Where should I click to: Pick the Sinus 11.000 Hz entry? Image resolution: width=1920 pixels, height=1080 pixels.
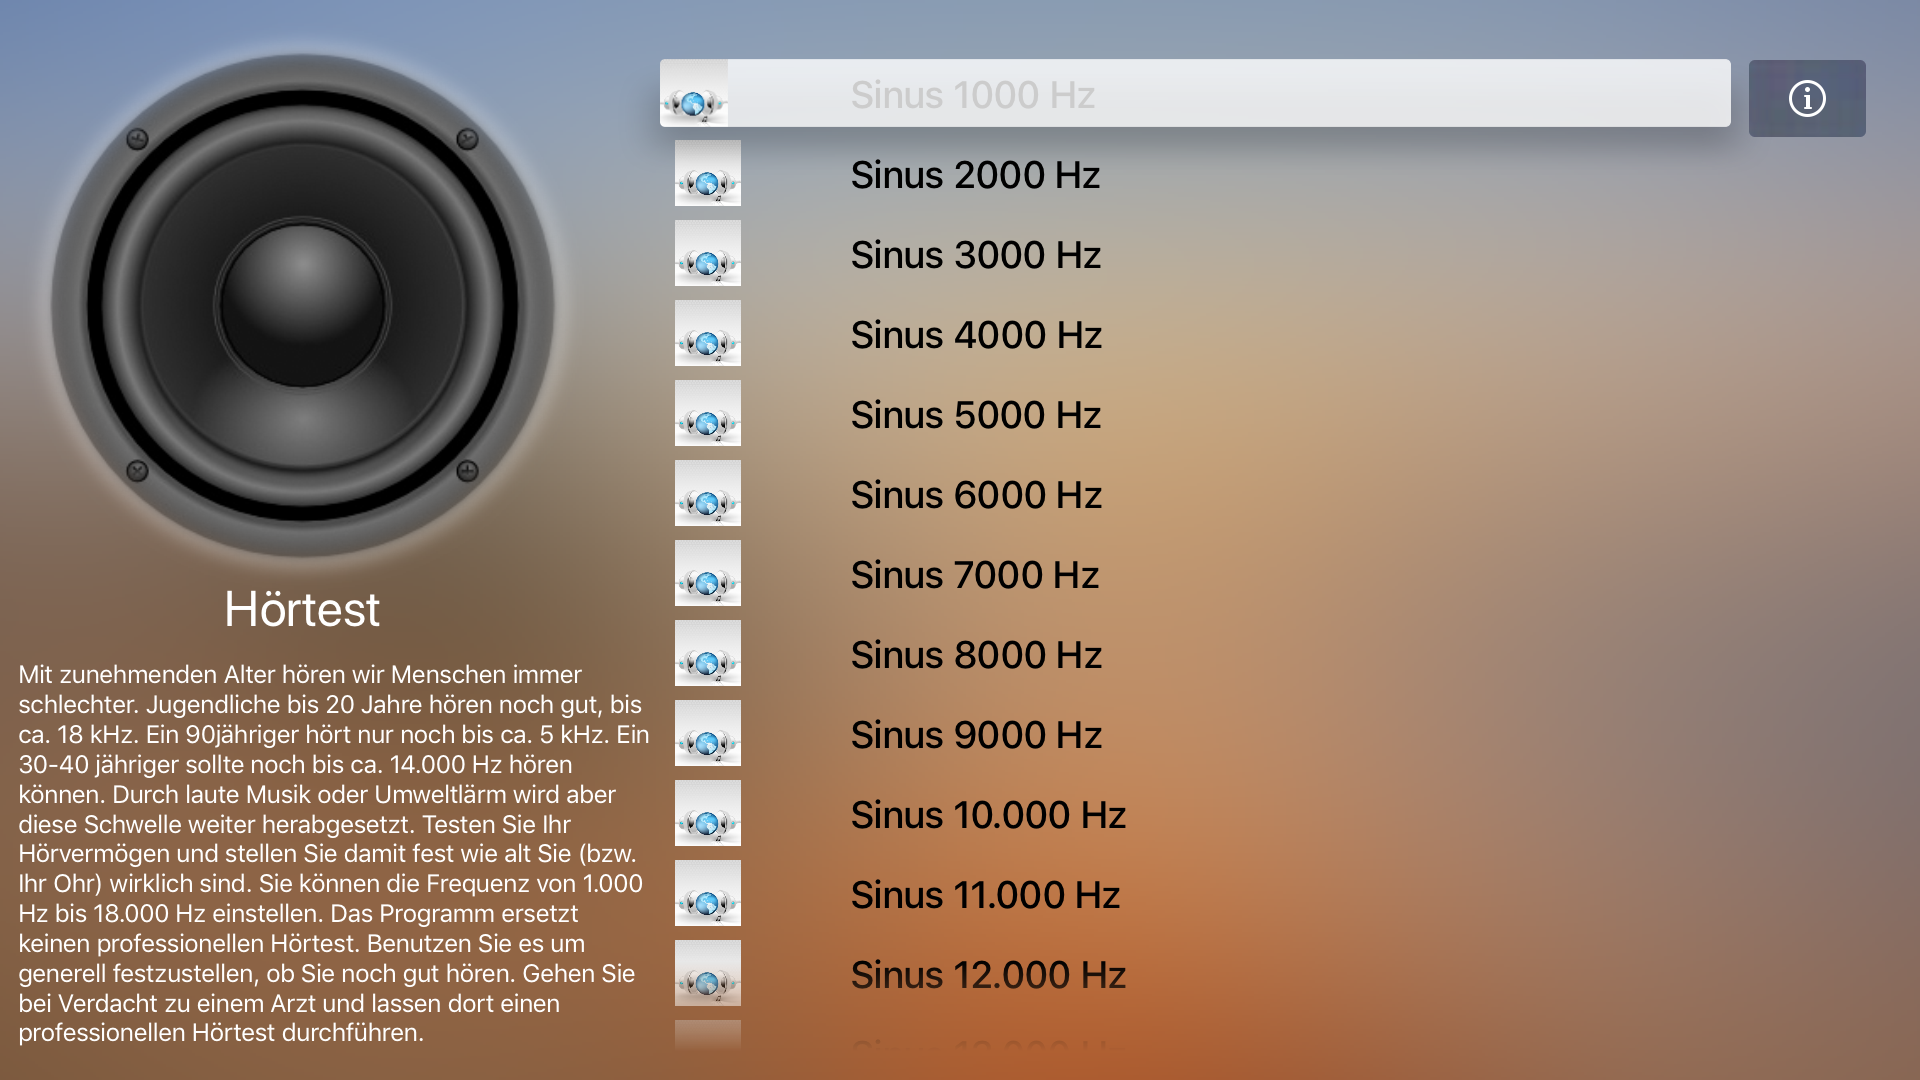pyautogui.click(x=1195, y=894)
